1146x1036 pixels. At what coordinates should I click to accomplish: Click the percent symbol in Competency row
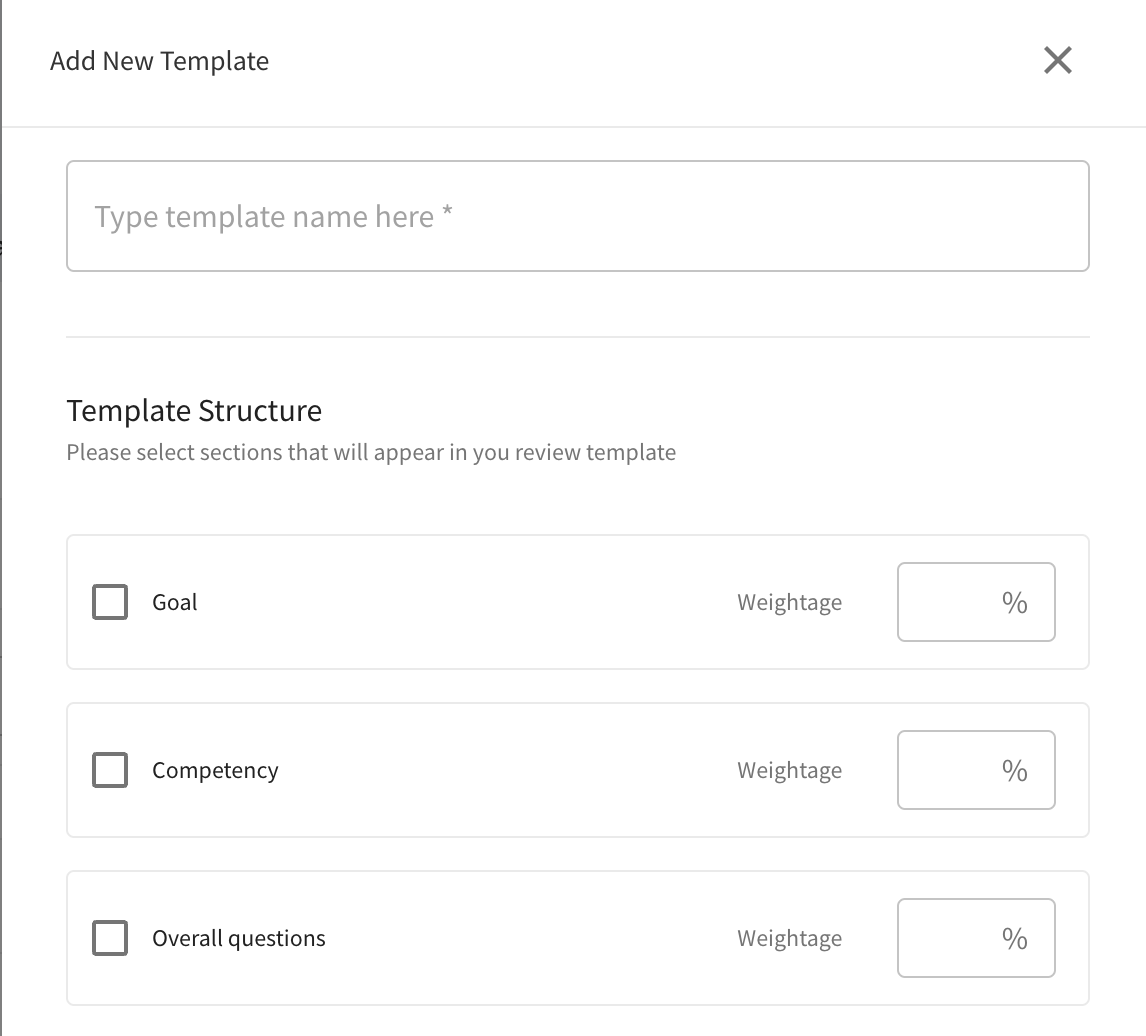click(x=1014, y=770)
